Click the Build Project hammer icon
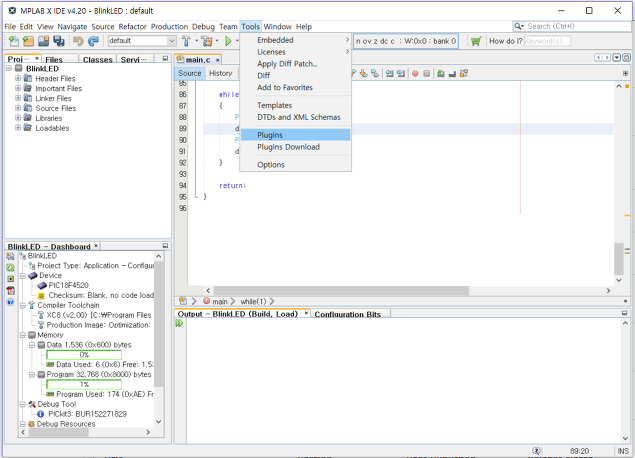 click(x=186, y=41)
